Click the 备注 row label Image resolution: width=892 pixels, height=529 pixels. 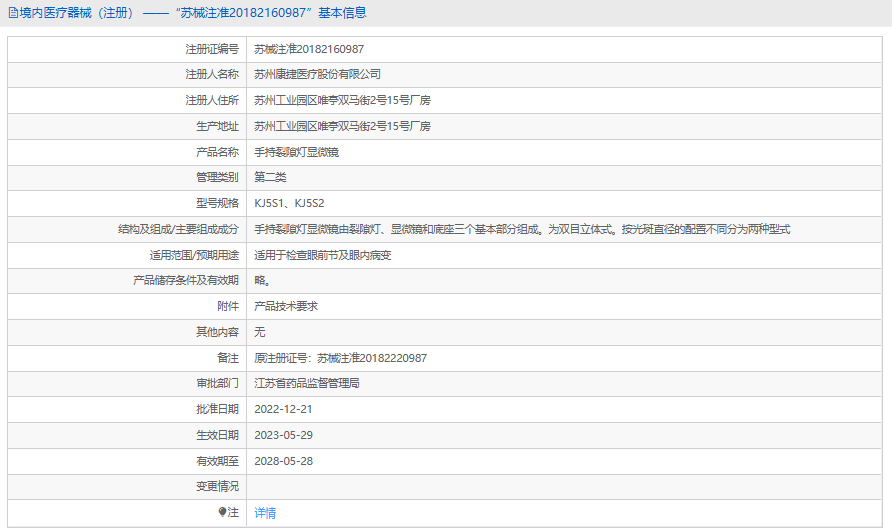point(228,358)
